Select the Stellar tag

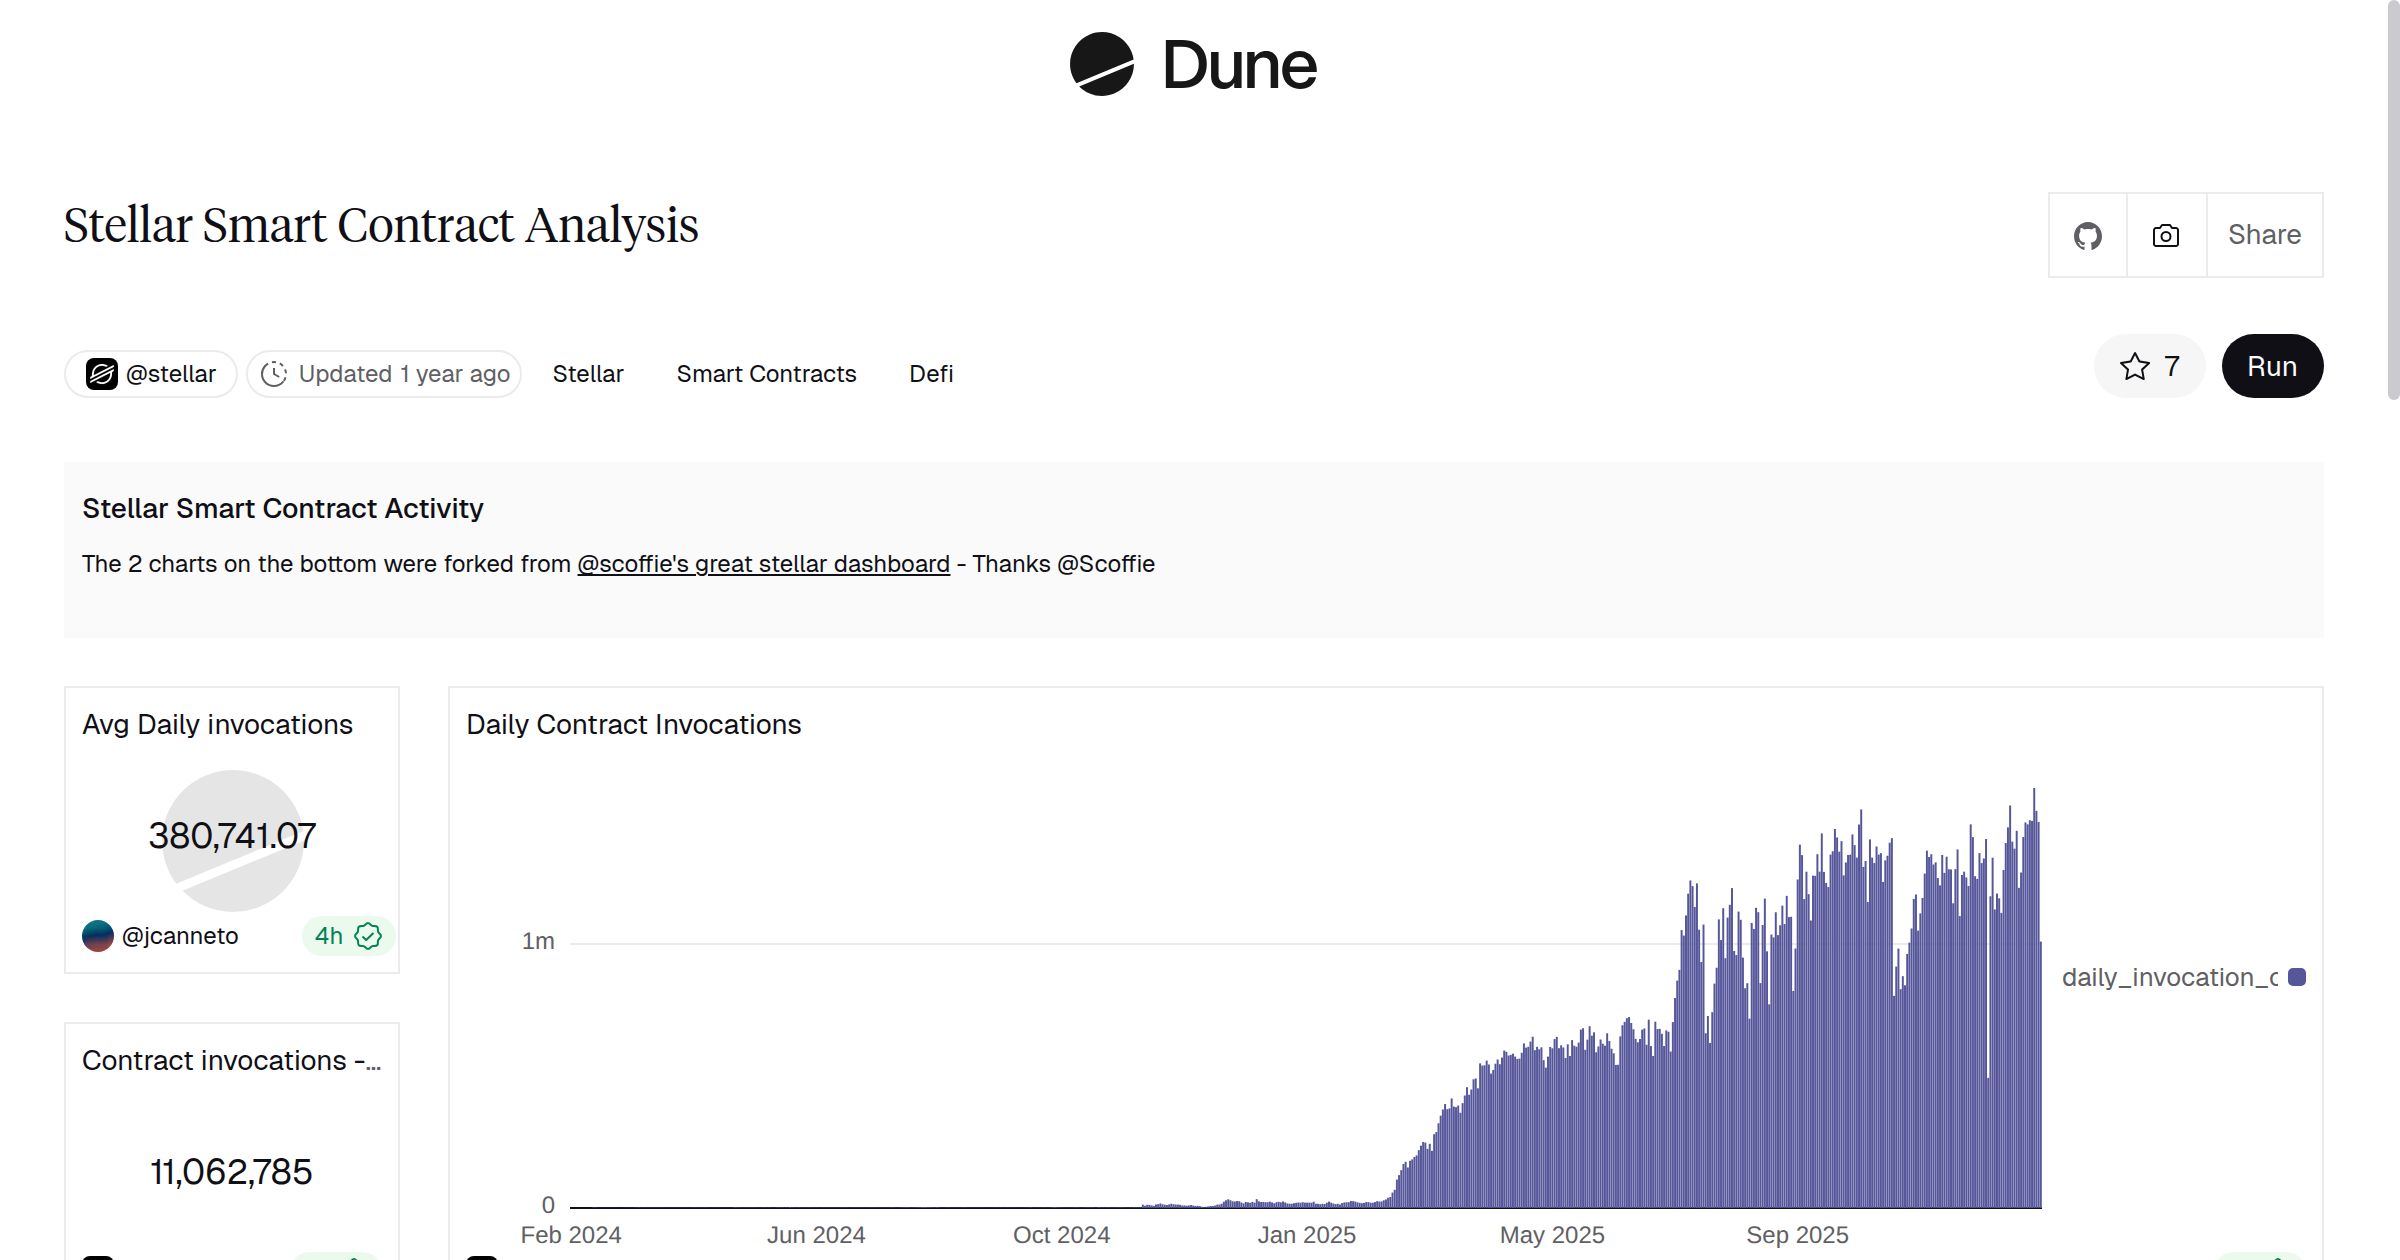[588, 374]
